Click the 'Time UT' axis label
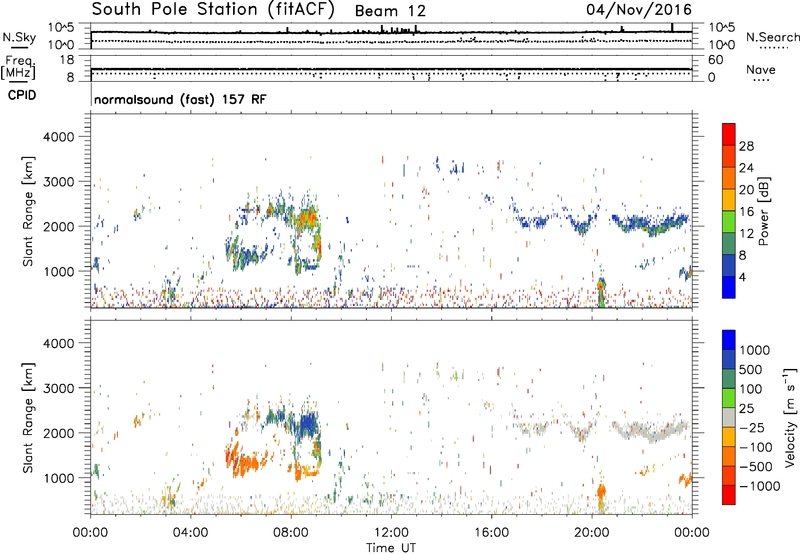Image resolution: width=800 pixels, height=554 pixels. click(x=391, y=548)
